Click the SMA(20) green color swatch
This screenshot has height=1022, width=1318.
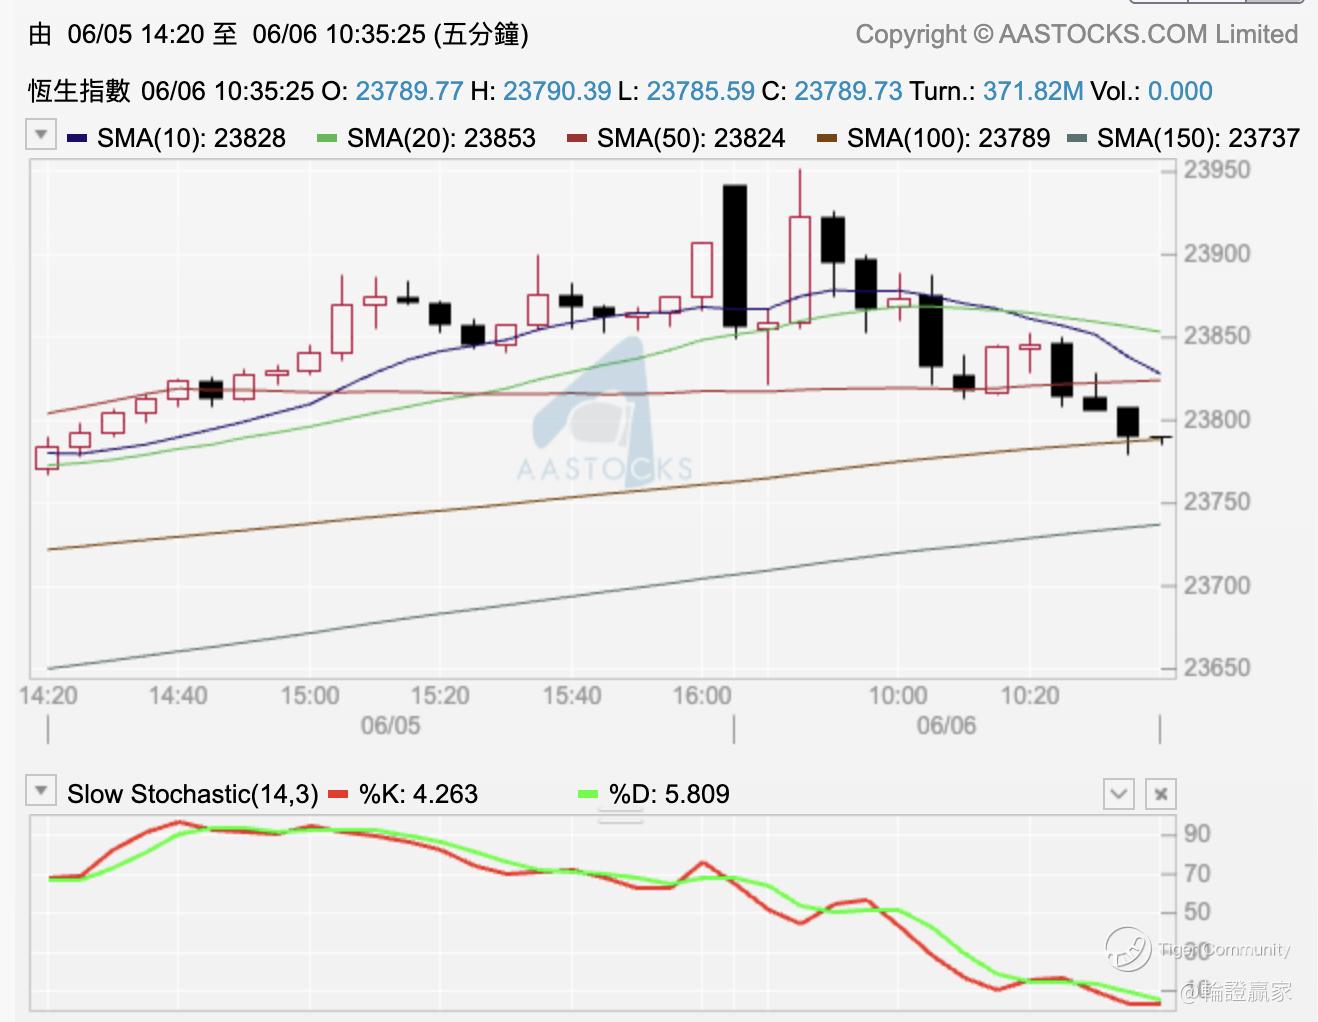coord(327,138)
